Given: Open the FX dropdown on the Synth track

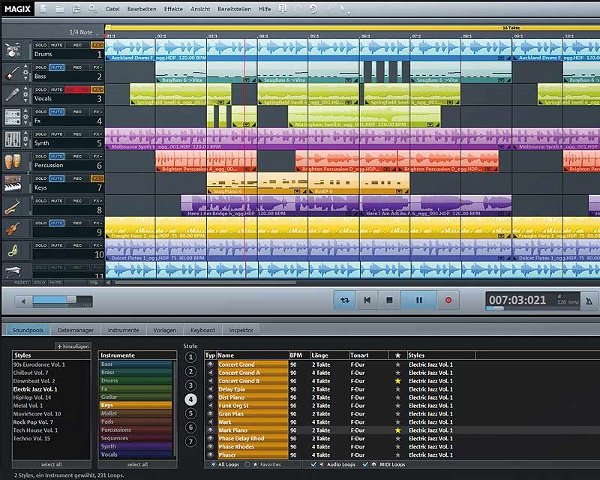Looking at the screenshot, I should 98,134.
